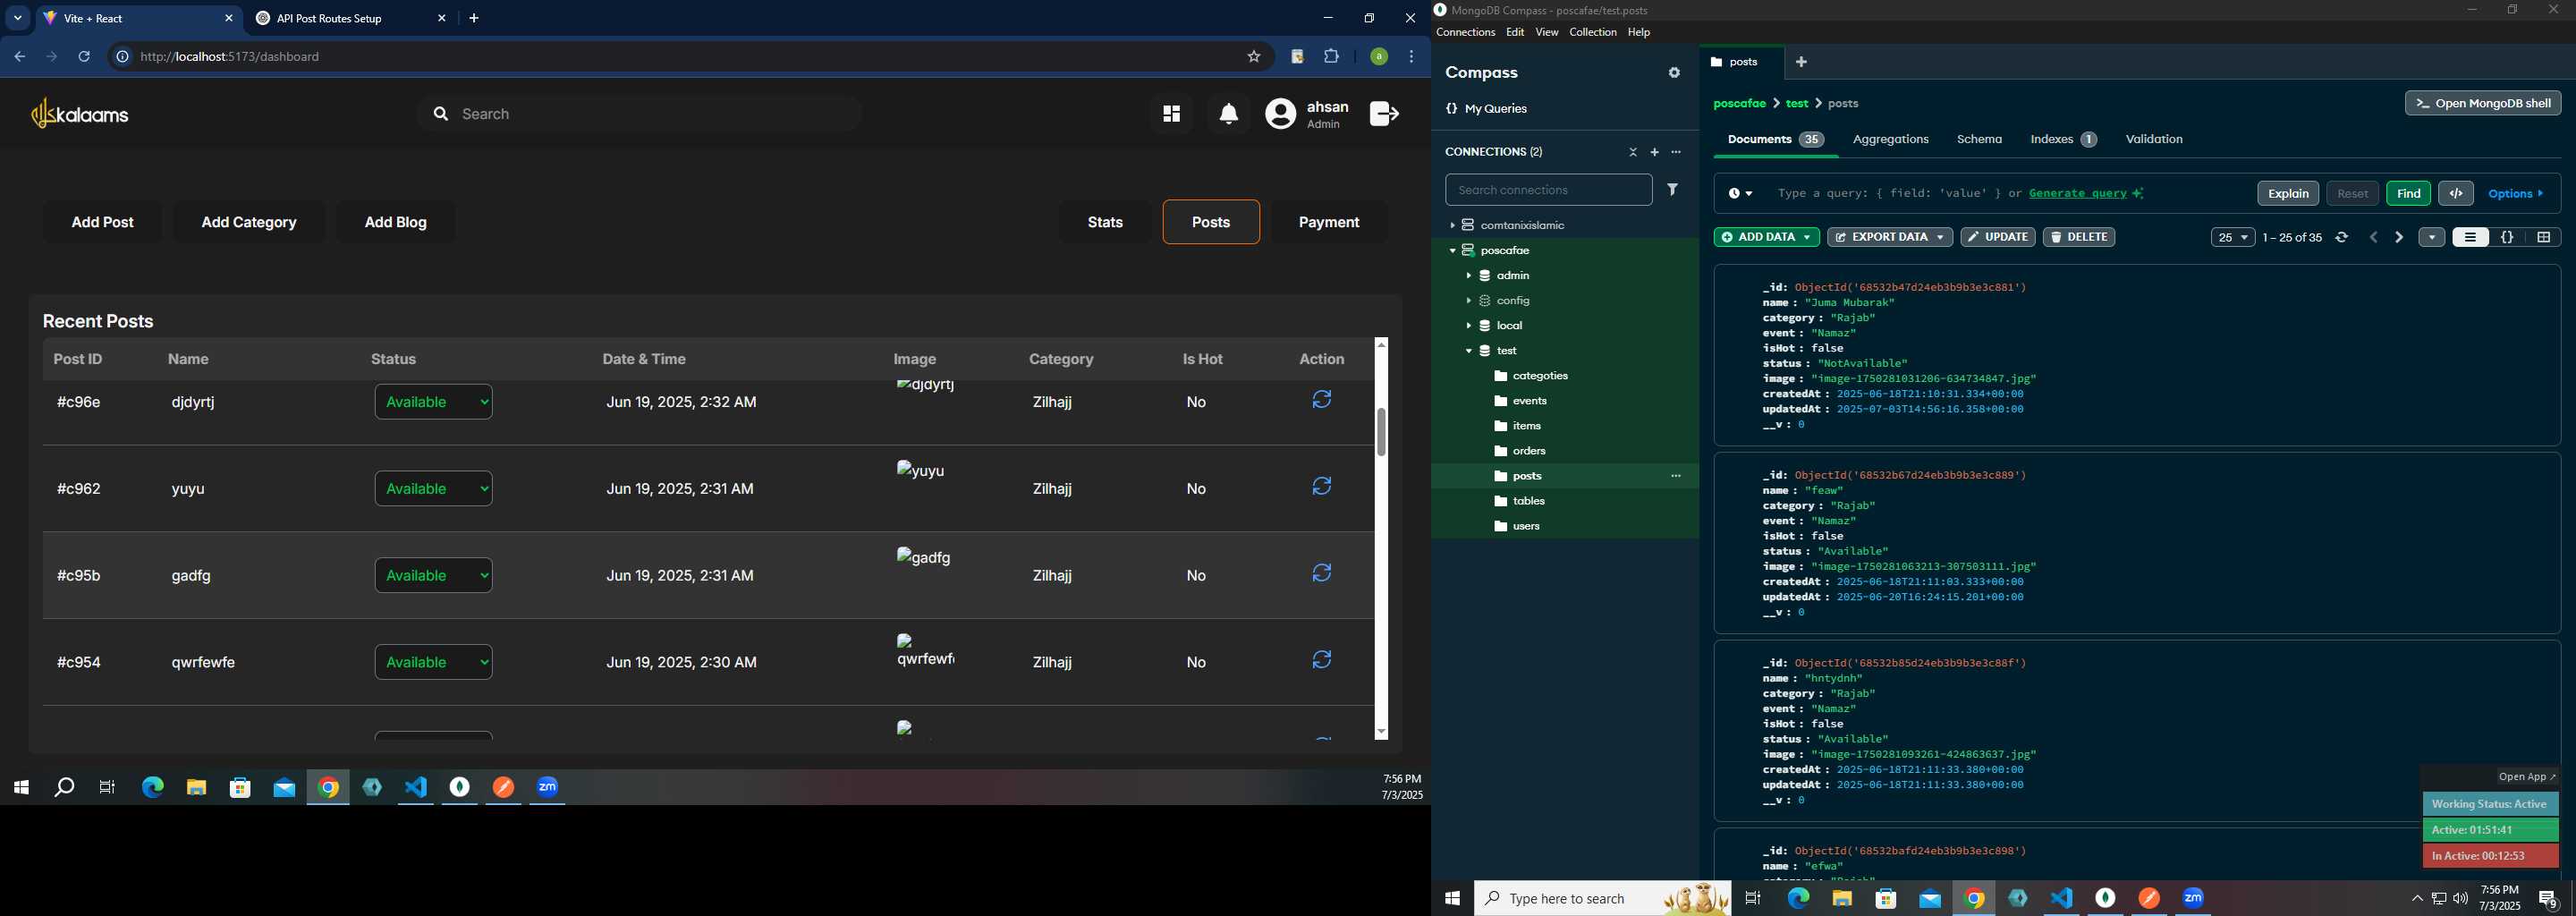Screen dimensions: 2576x916
Task: Toggle the query code </> button in Compass
Action: (x=2456, y=194)
